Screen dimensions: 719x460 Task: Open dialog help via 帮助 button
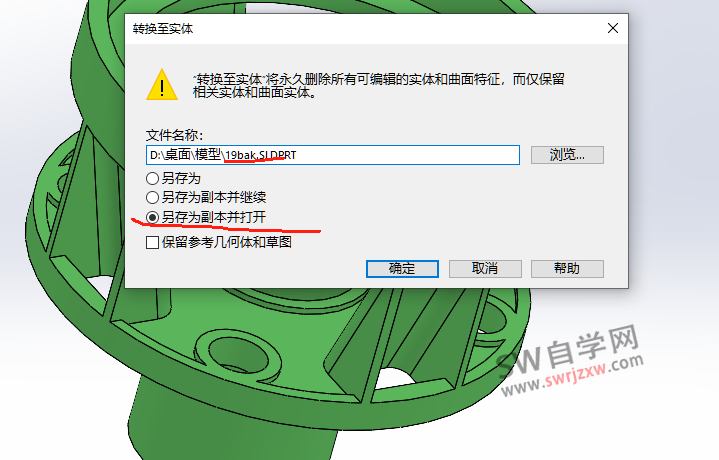[567, 269]
